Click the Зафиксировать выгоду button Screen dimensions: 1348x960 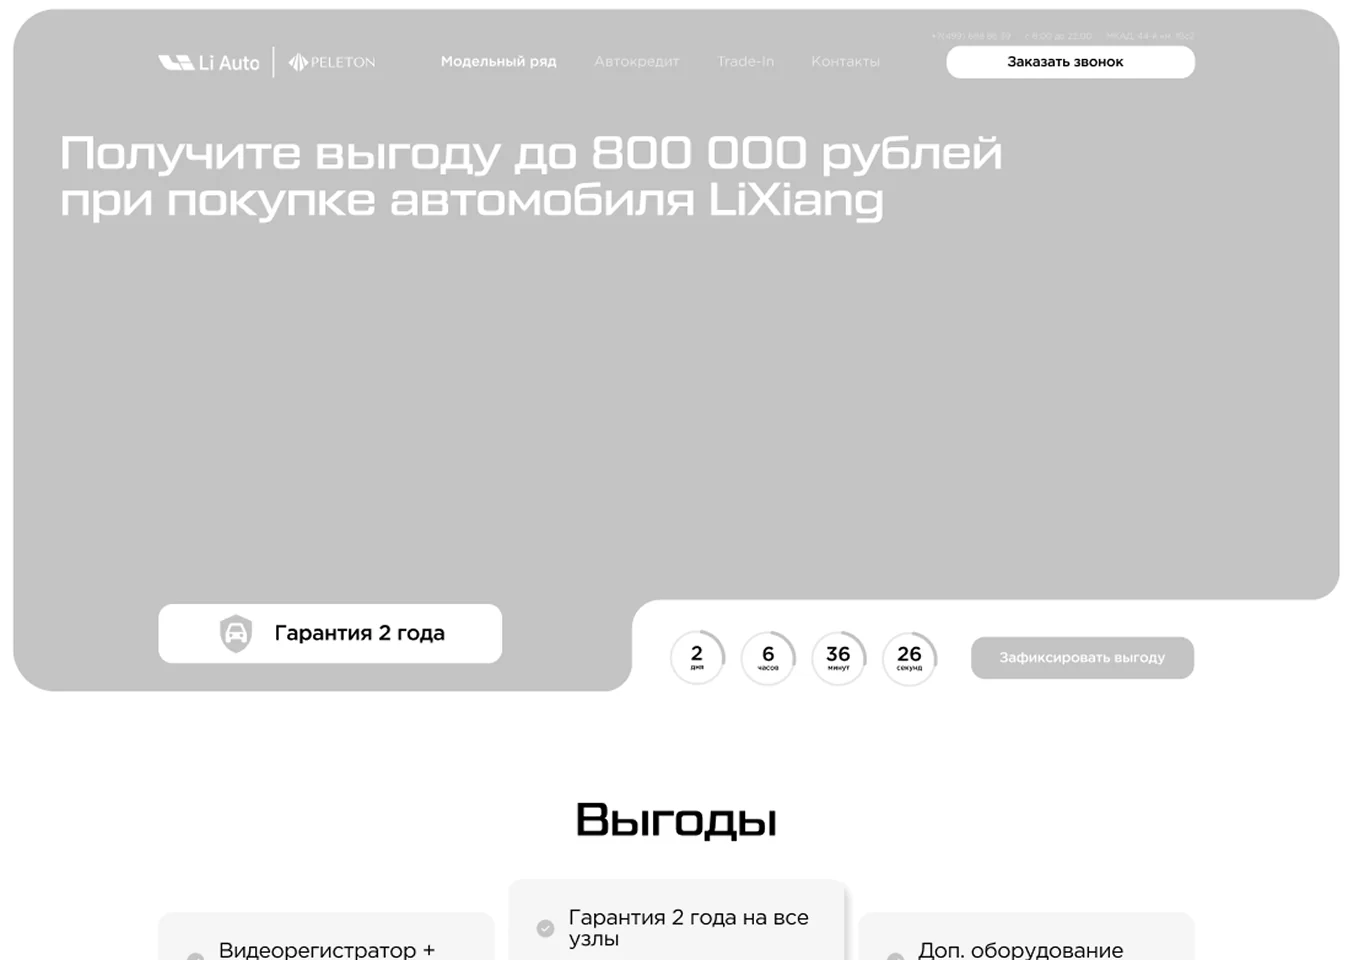pyautogui.click(x=1082, y=657)
